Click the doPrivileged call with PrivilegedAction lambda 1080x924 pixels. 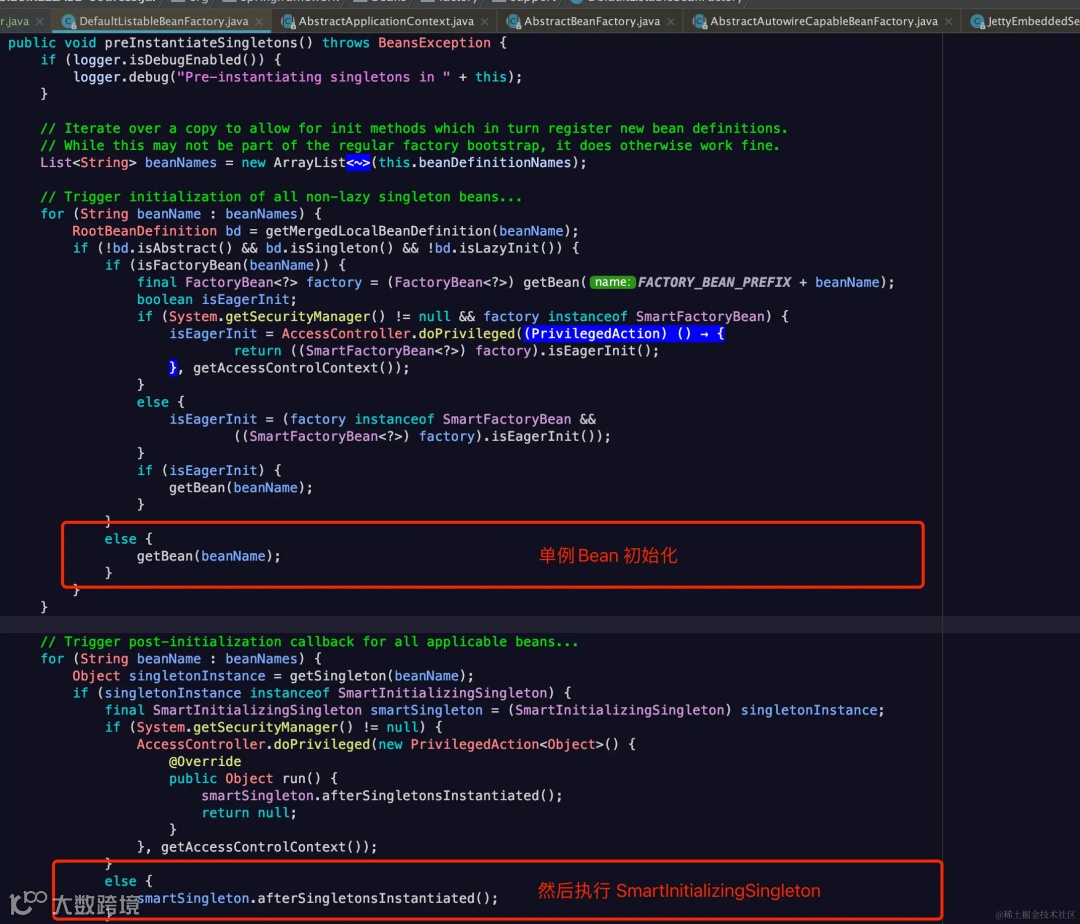point(466,334)
